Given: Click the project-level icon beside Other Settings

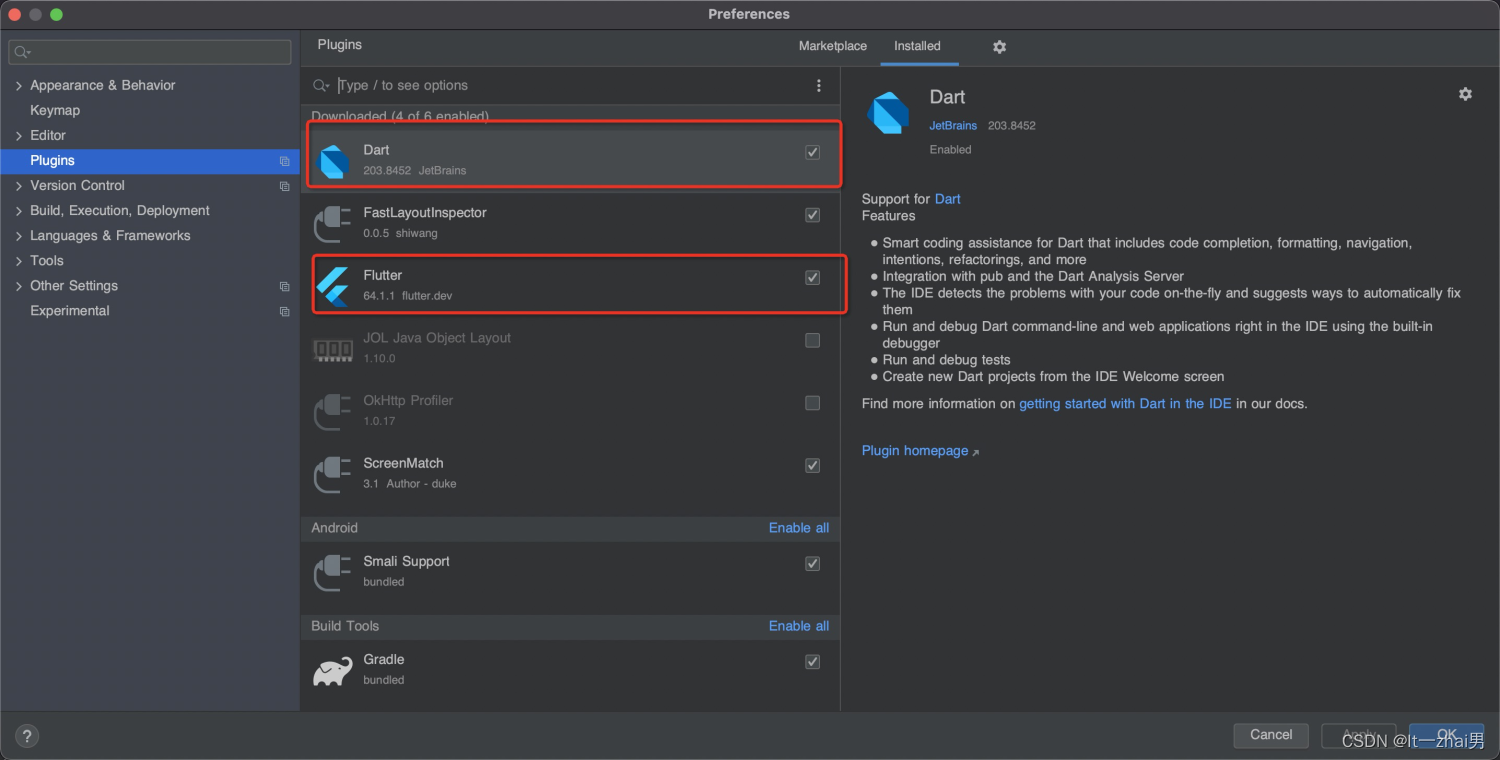Looking at the screenshot, I should coord(285,286).
